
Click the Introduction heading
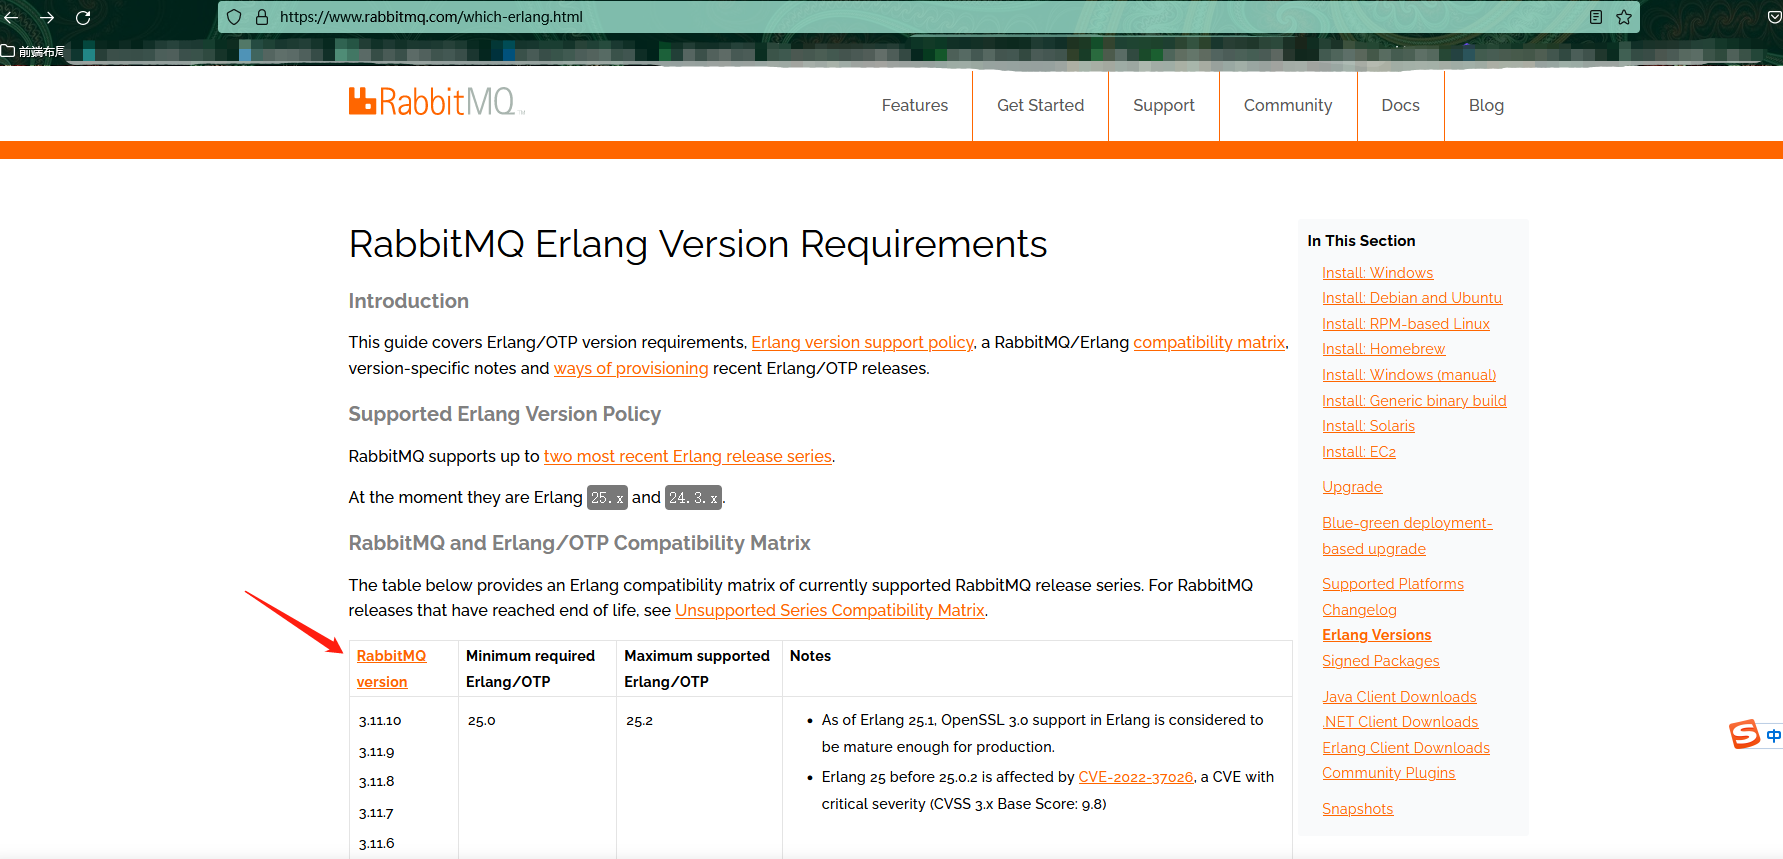(408, 301)
